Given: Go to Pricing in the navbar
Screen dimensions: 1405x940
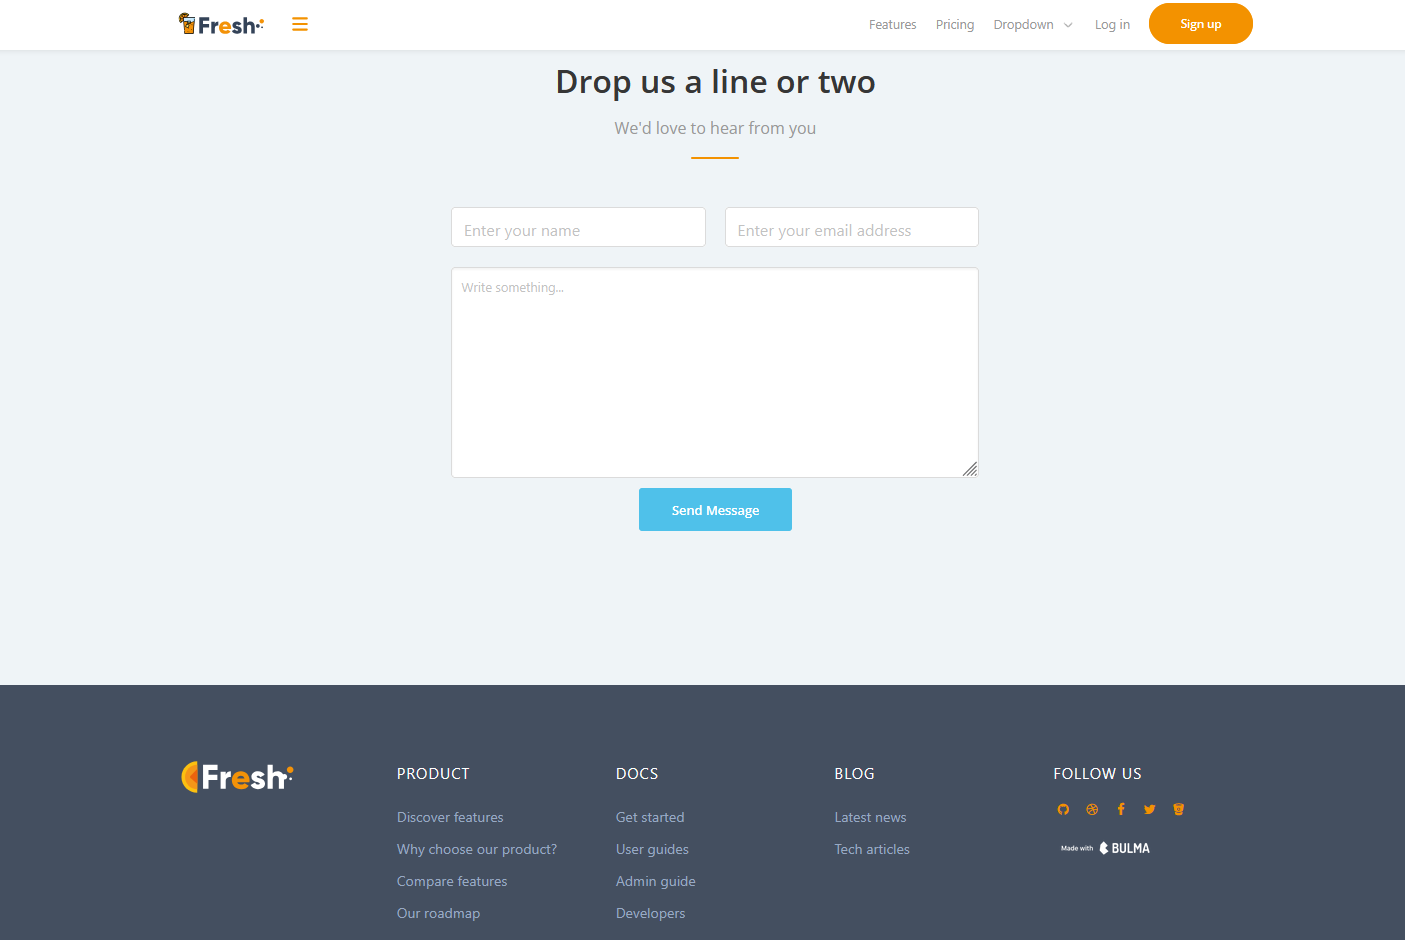Looking at the screenshot, I should tap(954, 25).
